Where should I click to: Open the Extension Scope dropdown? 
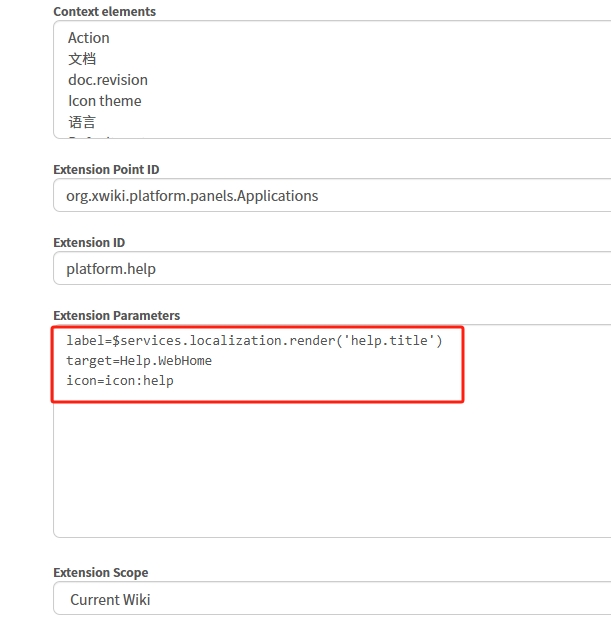[330, 600]
